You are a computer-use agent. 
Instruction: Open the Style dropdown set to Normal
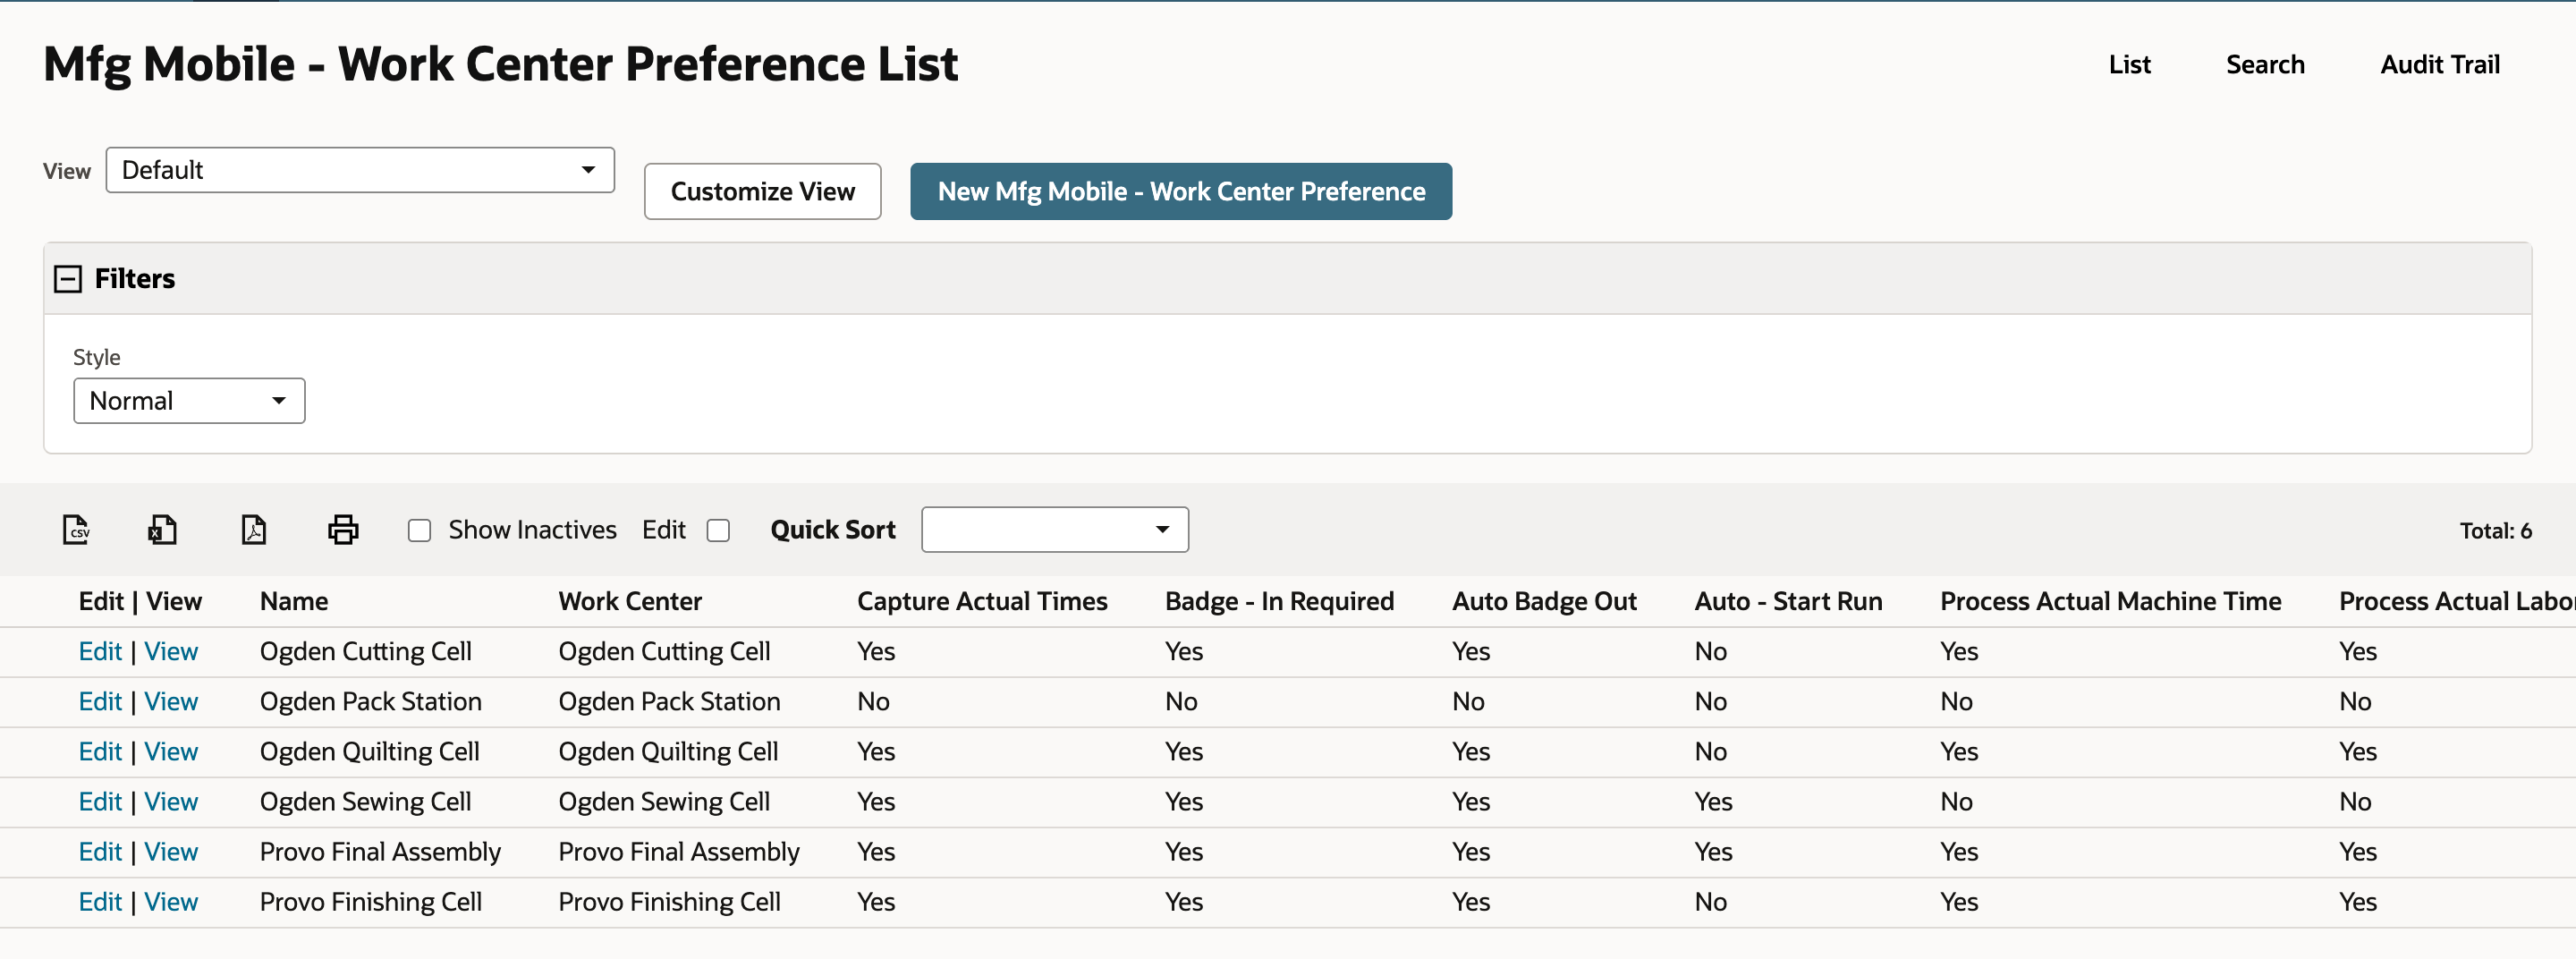(189, 401)
